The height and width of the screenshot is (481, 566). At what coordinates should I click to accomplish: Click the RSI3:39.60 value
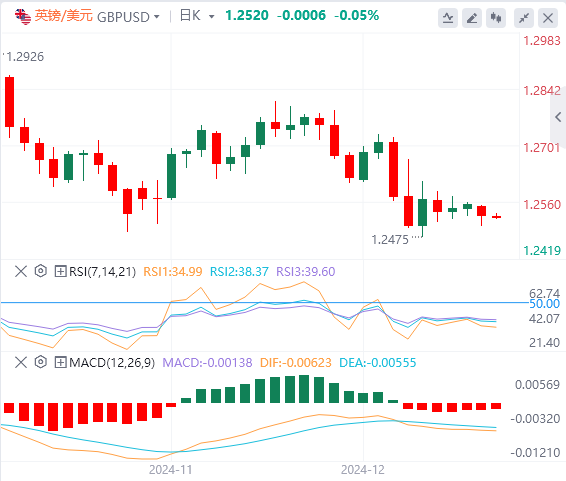pos(306,271)
